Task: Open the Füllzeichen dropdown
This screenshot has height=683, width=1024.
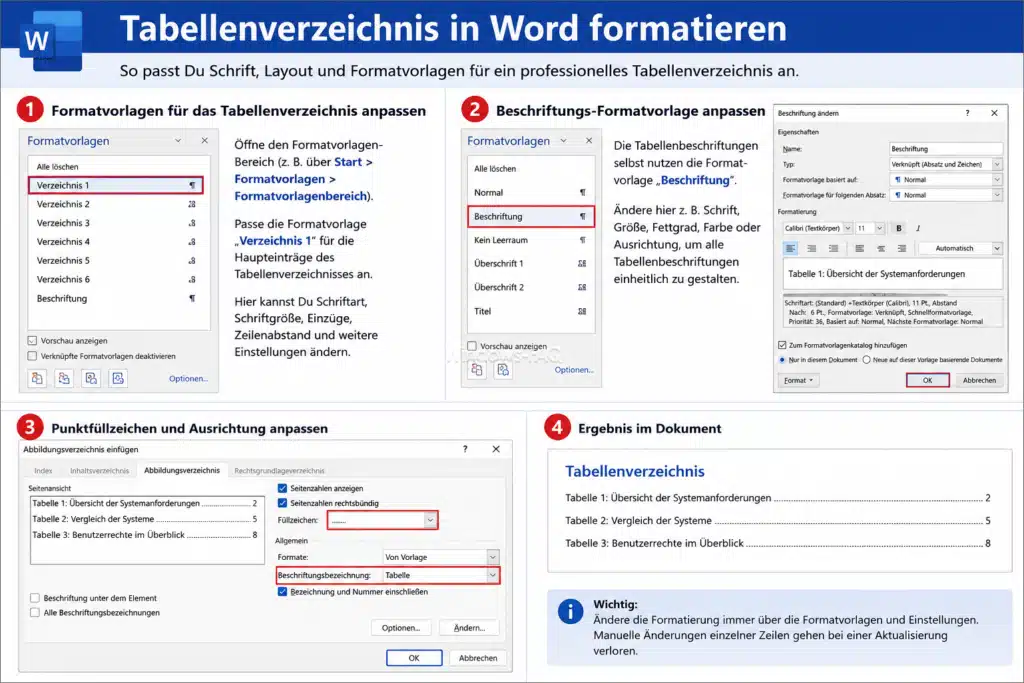Action: point(430,520)
